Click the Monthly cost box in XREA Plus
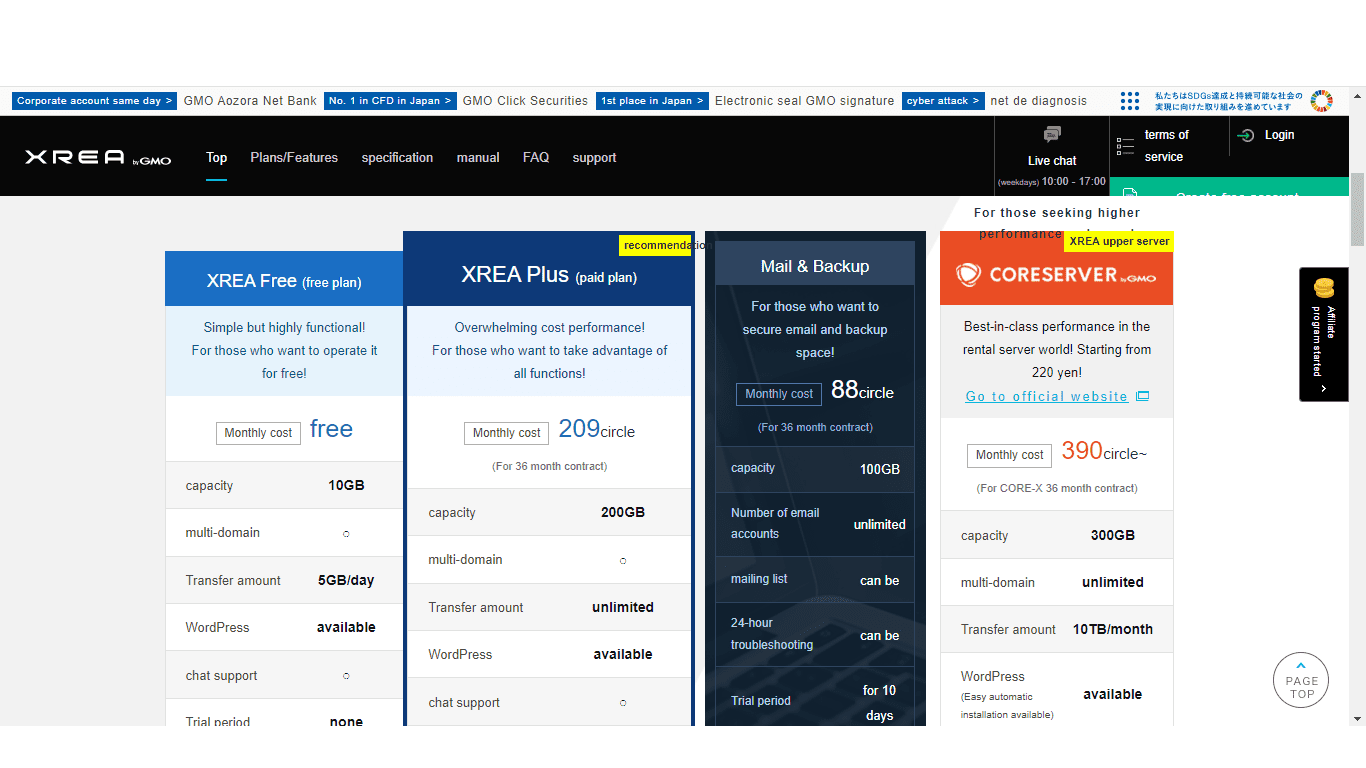Screen dimensions: 1366x768 (506, 433)
